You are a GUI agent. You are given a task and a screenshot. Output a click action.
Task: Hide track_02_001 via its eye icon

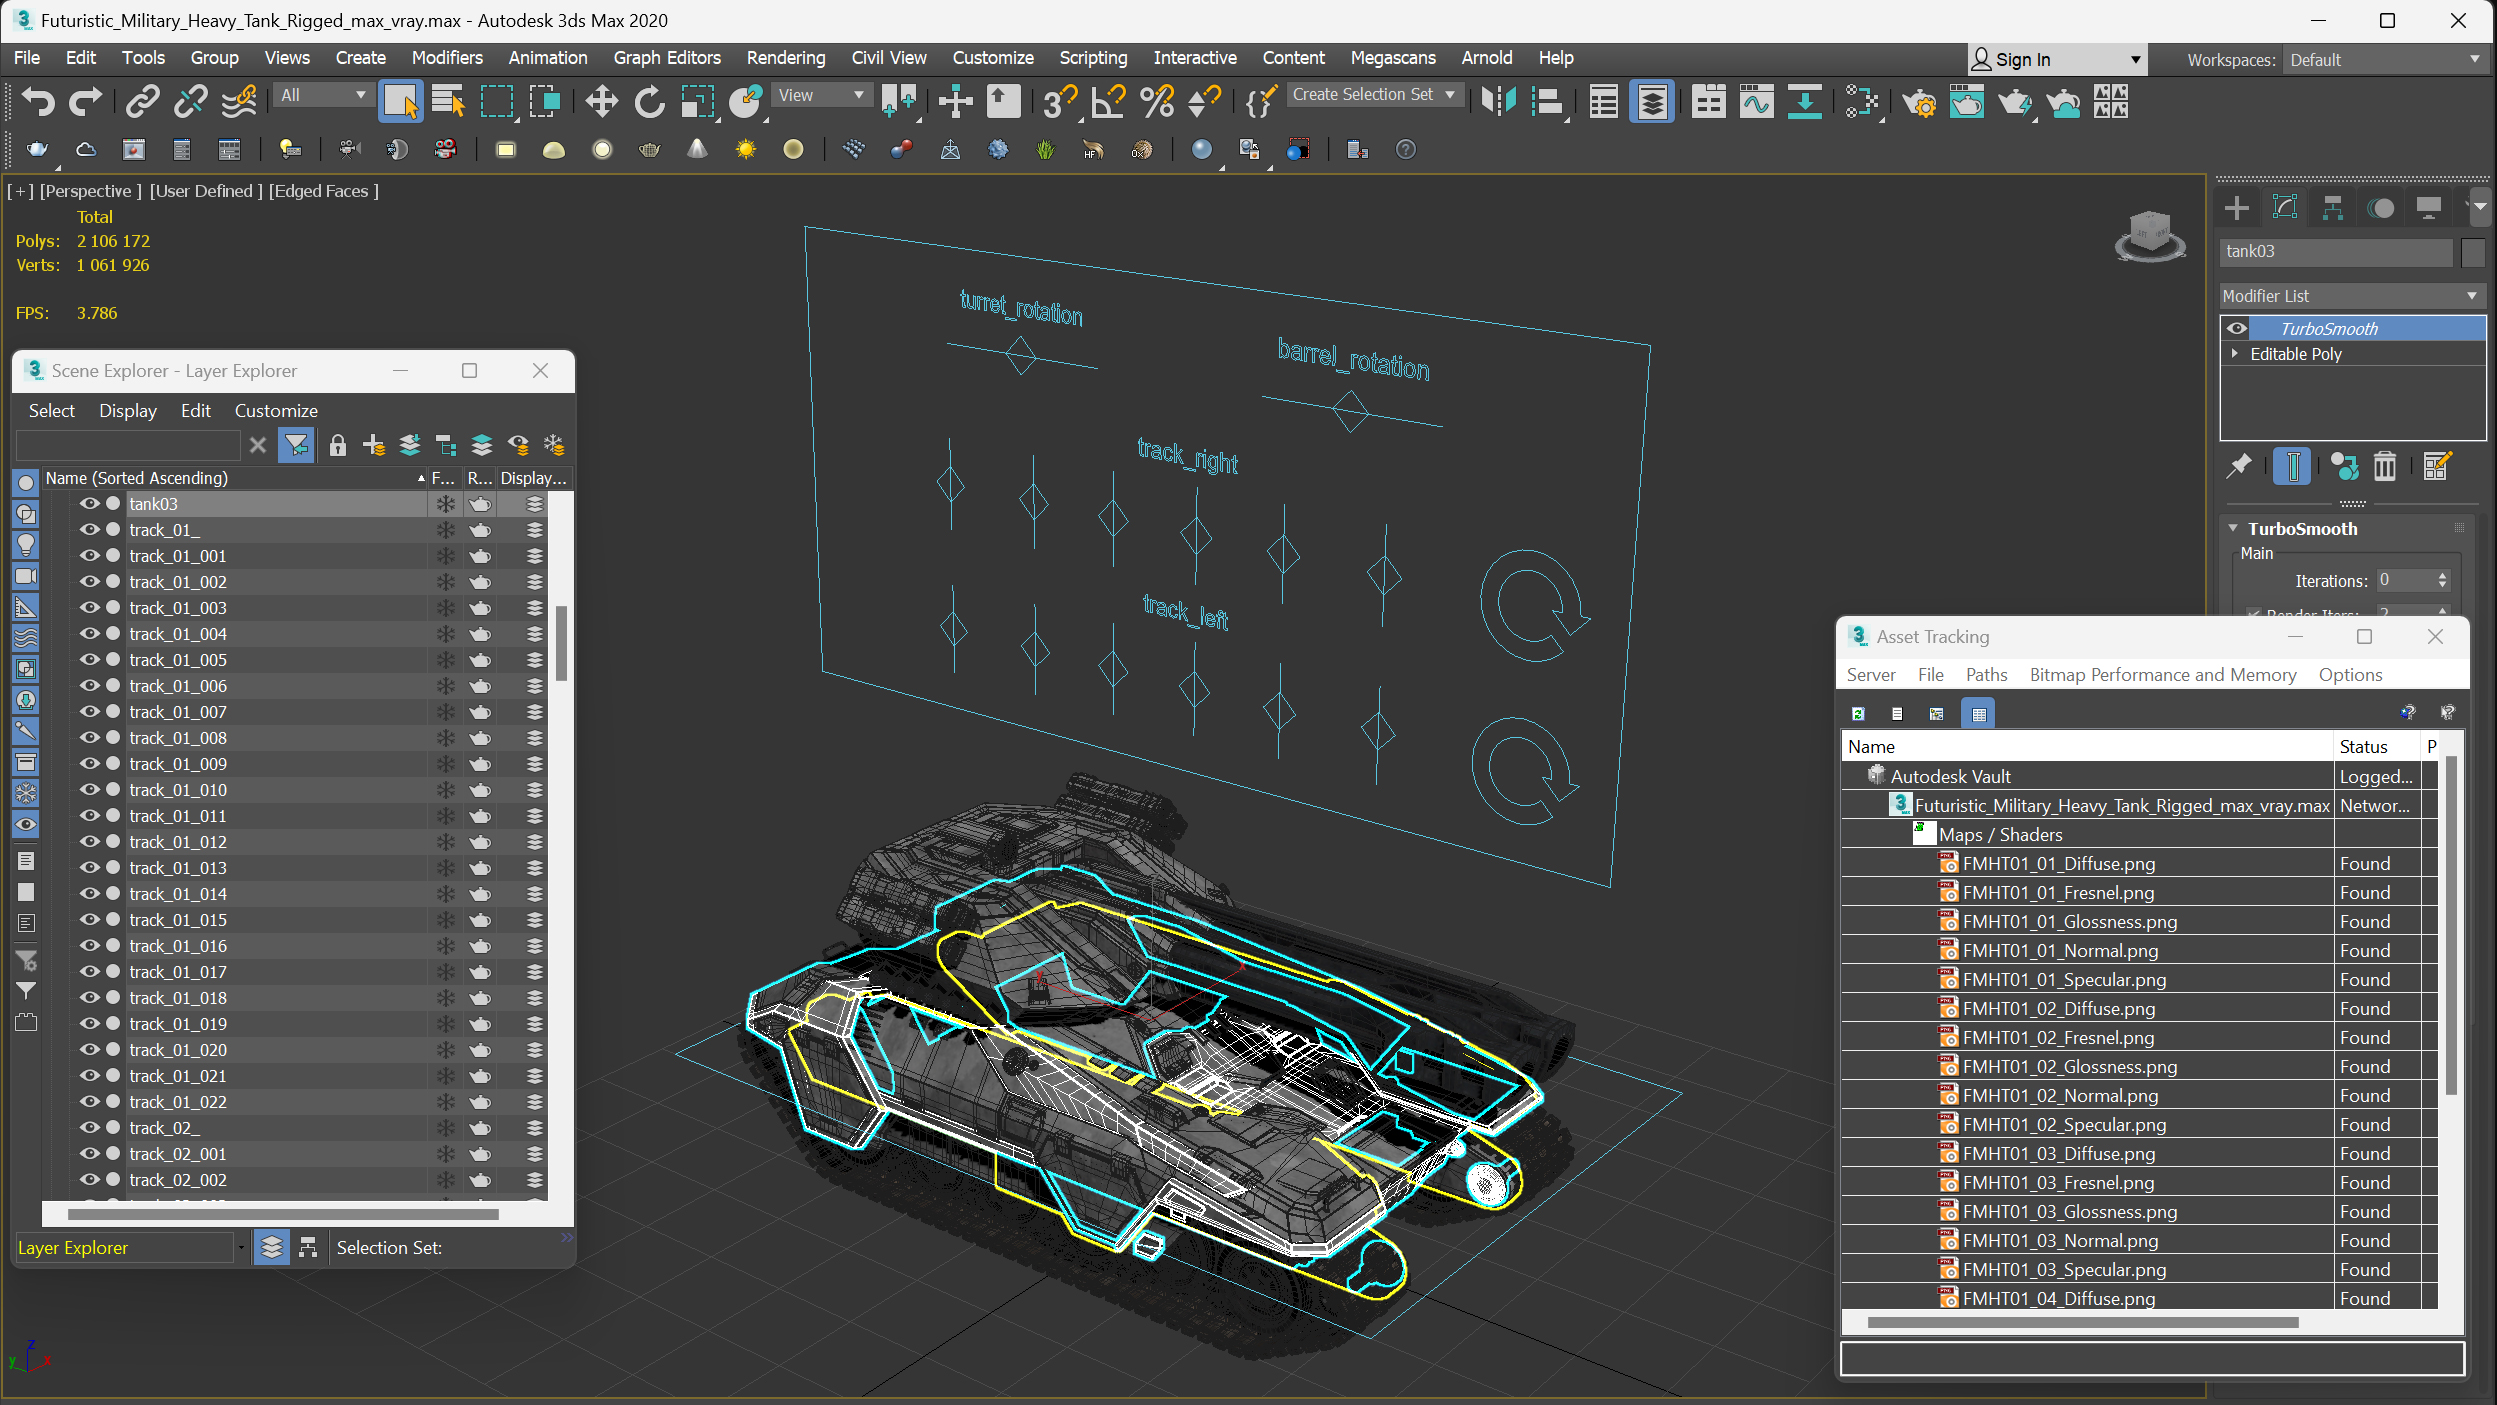click(89, 1153)
